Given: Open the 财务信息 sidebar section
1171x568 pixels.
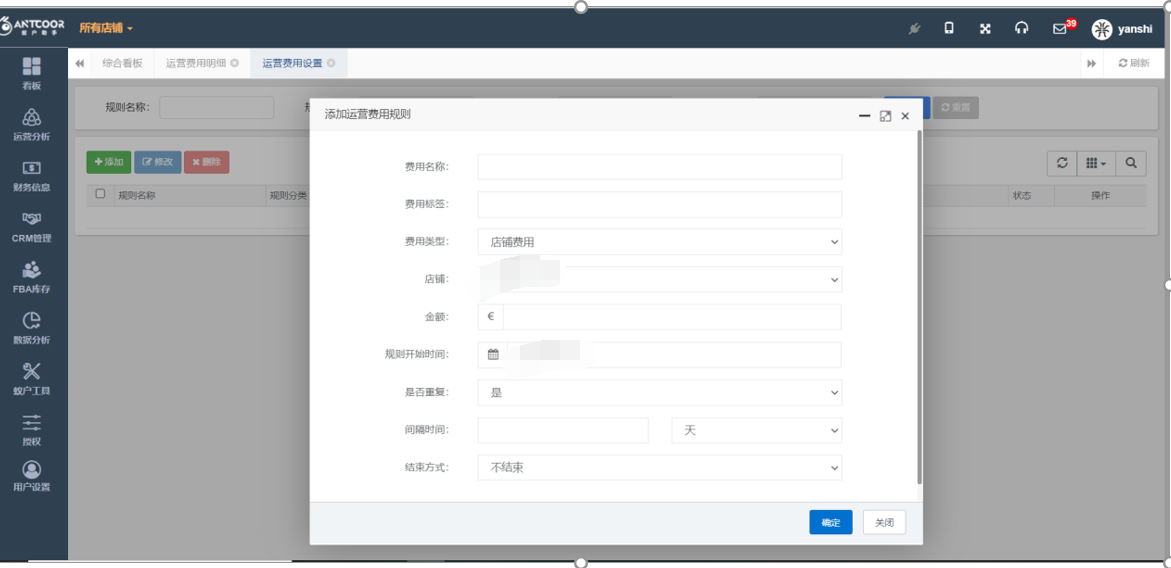Looking at the screenshot, I should [x=32, y=175].
